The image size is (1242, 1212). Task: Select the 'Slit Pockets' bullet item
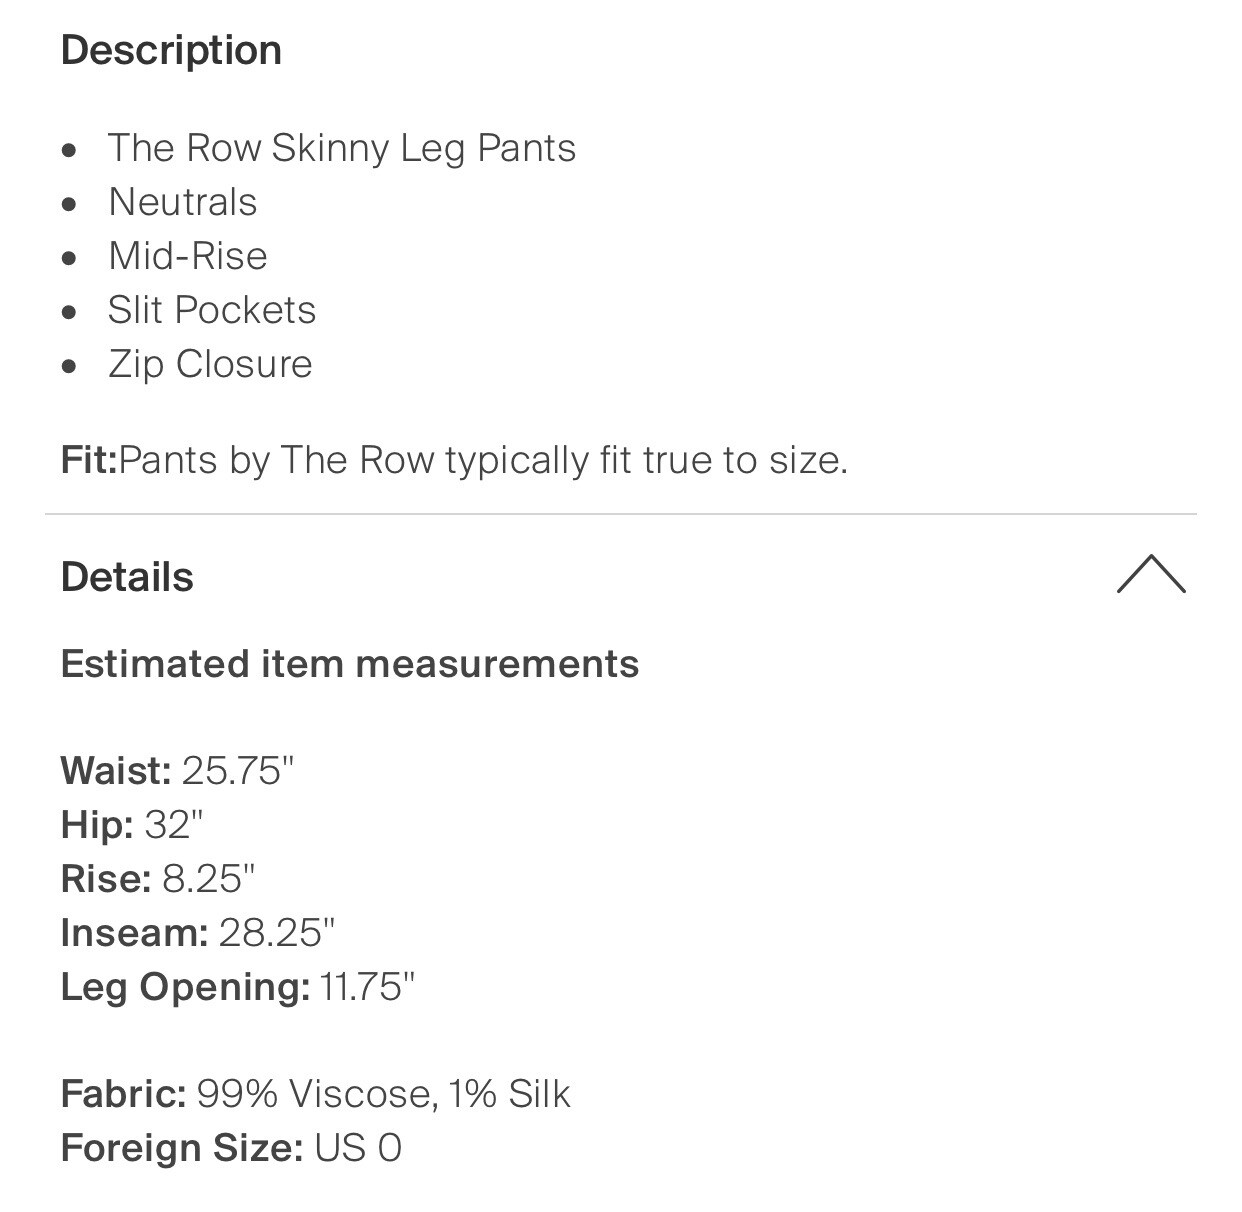tap(212, 310)
